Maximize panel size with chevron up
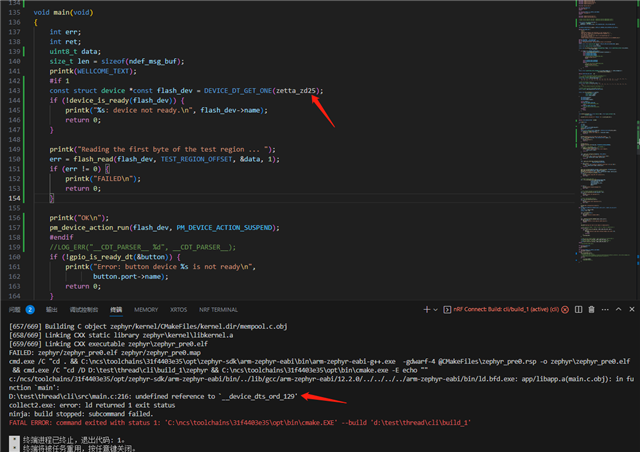The height and width of the screenshot is (452, 640). point(620,310)
